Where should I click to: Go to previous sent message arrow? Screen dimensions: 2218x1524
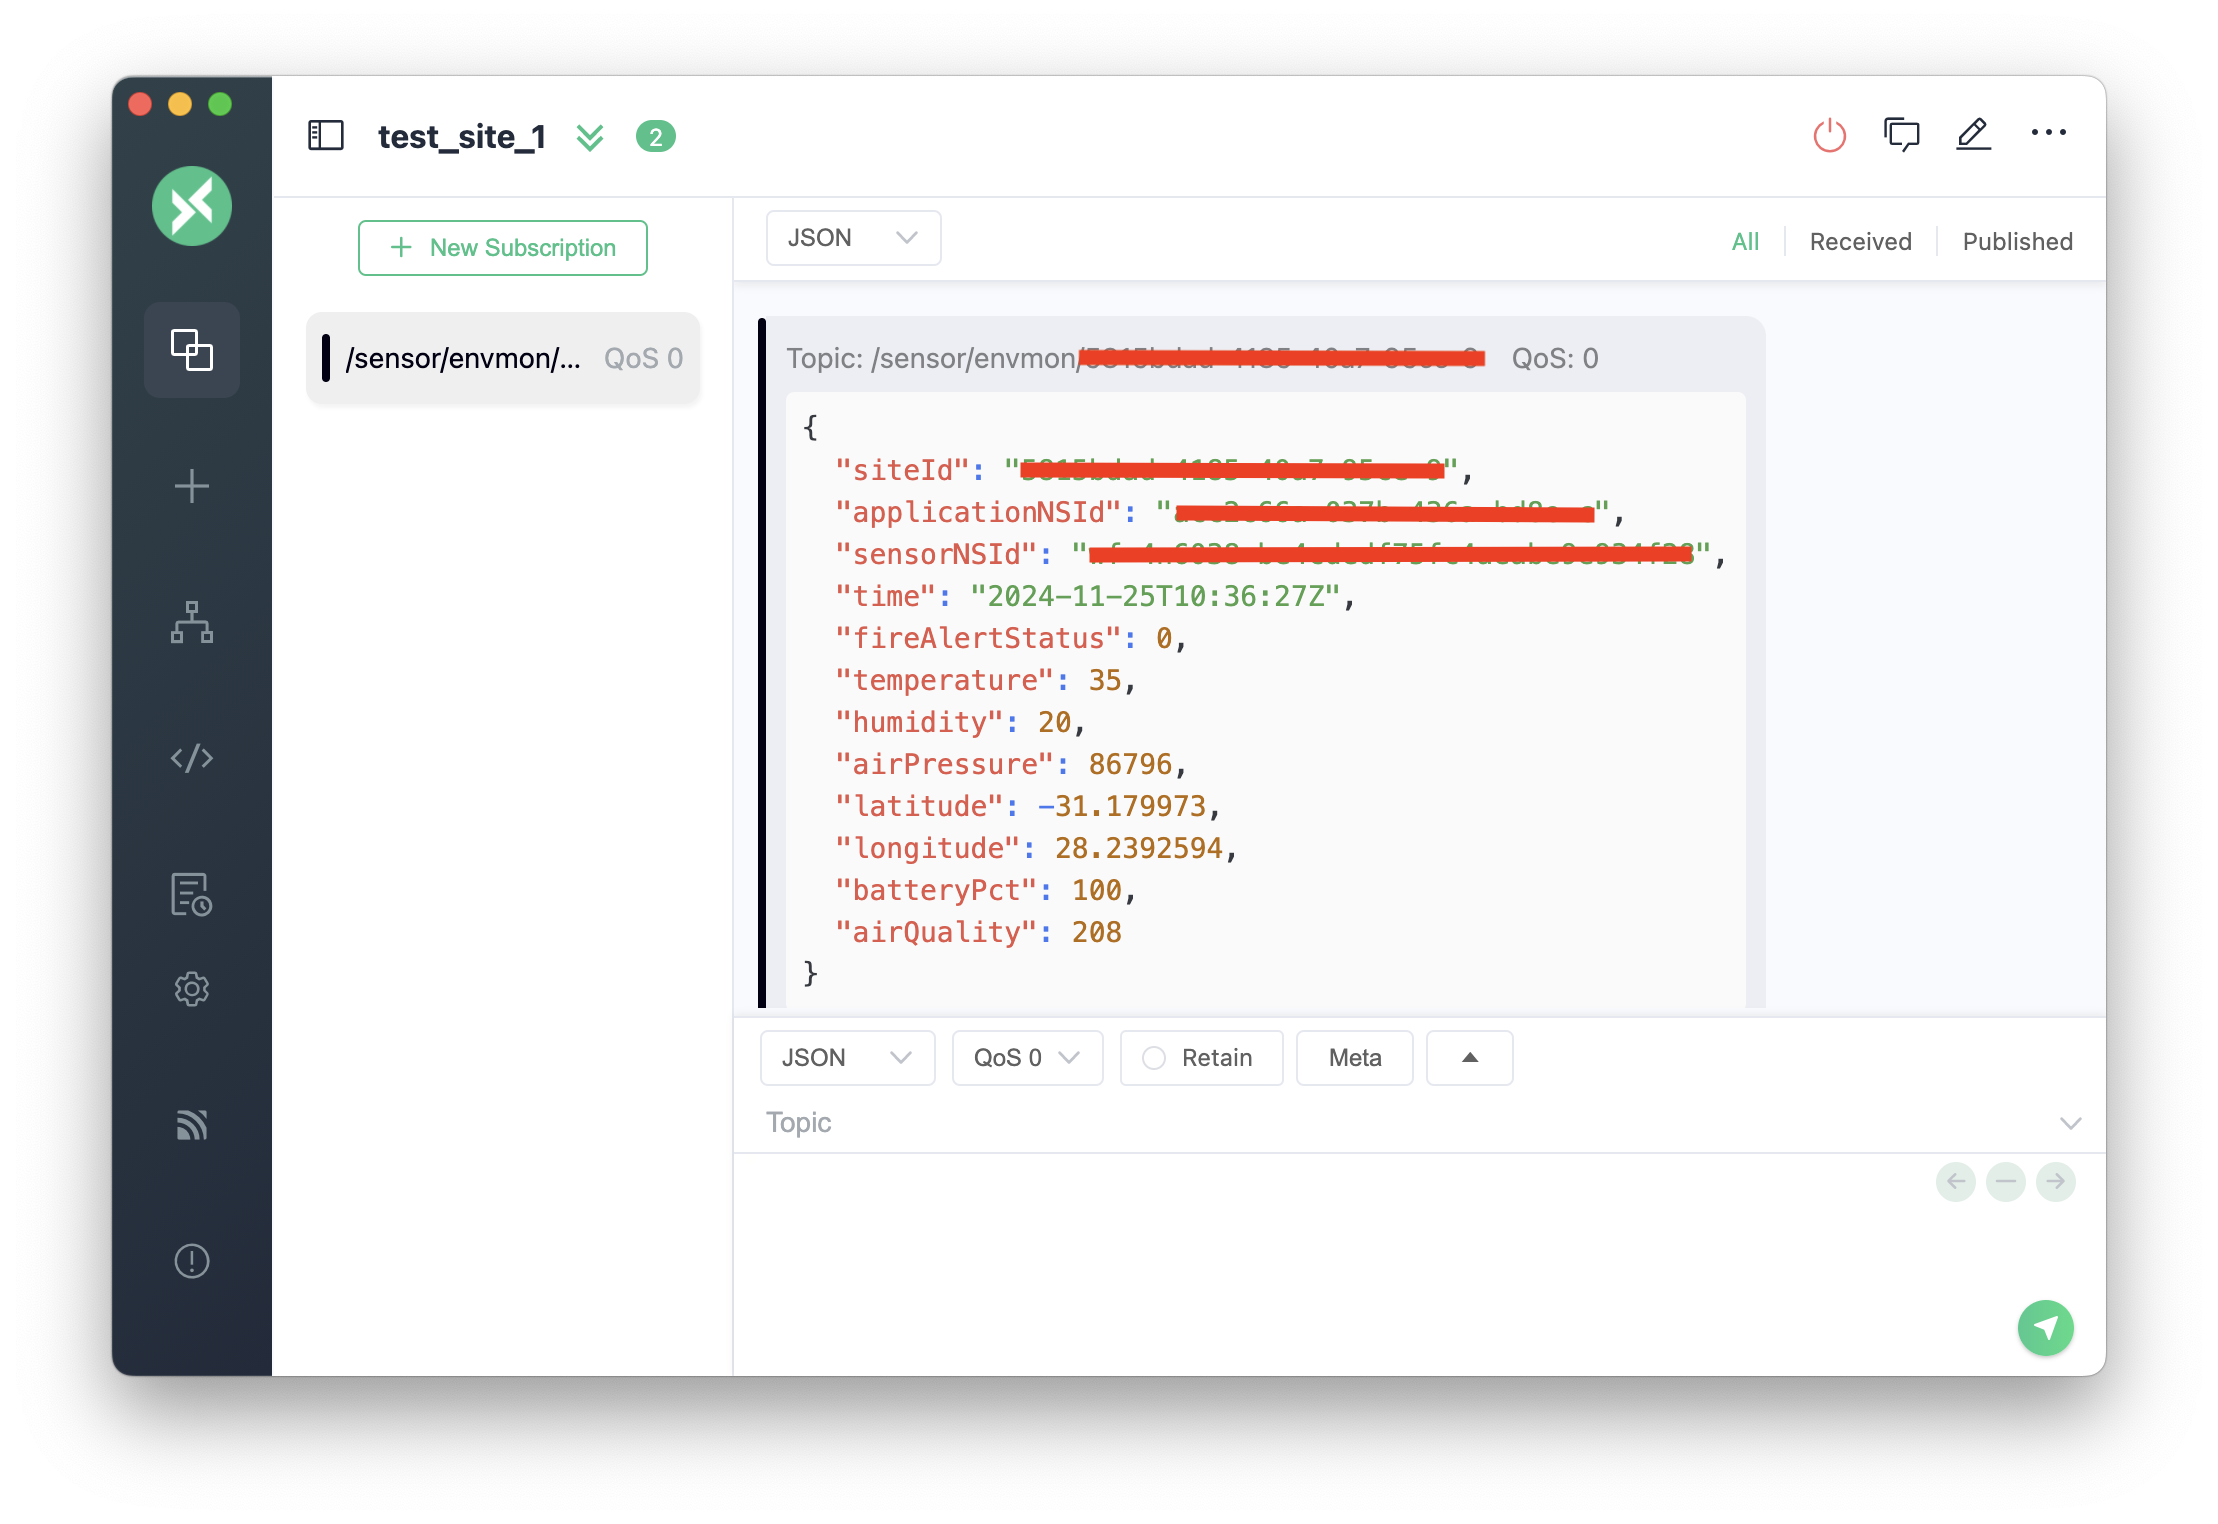coord(1956,1181)
